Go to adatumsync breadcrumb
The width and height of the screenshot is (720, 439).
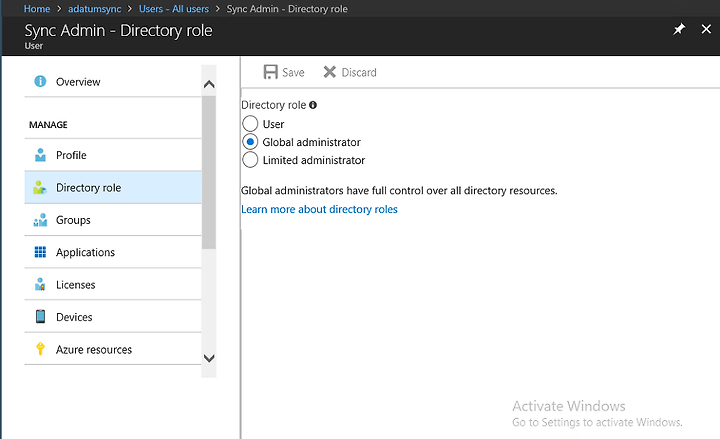pyautogui.click(x=95, y=9)
